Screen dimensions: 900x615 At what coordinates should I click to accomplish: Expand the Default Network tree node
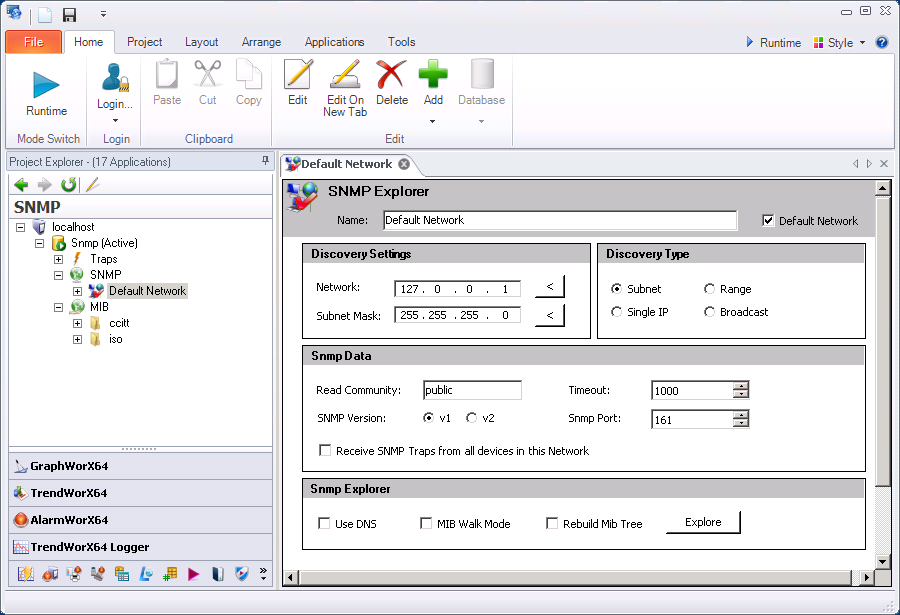[77, 291]
